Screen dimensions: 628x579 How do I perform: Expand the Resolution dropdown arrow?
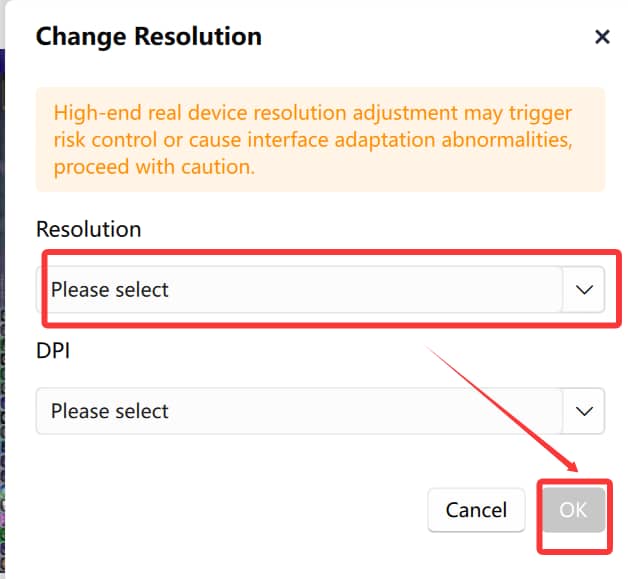click(584, 290)
